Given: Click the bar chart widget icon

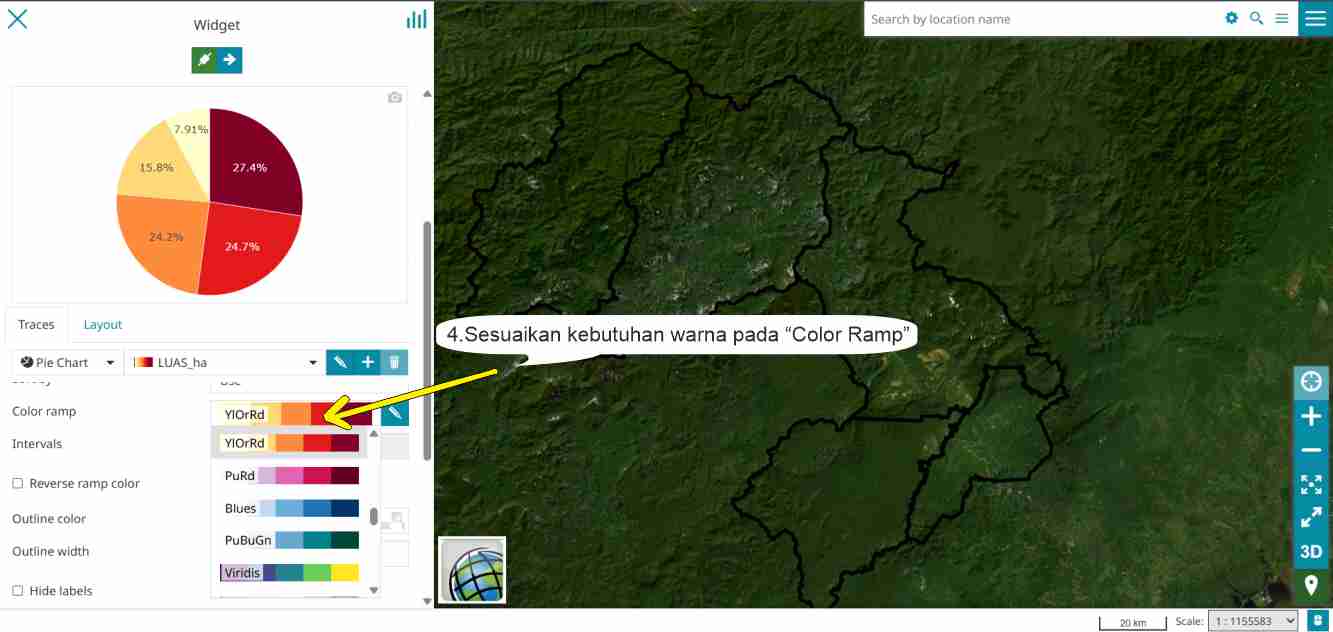Looking at the screenshot, I should tap(416, 19).
